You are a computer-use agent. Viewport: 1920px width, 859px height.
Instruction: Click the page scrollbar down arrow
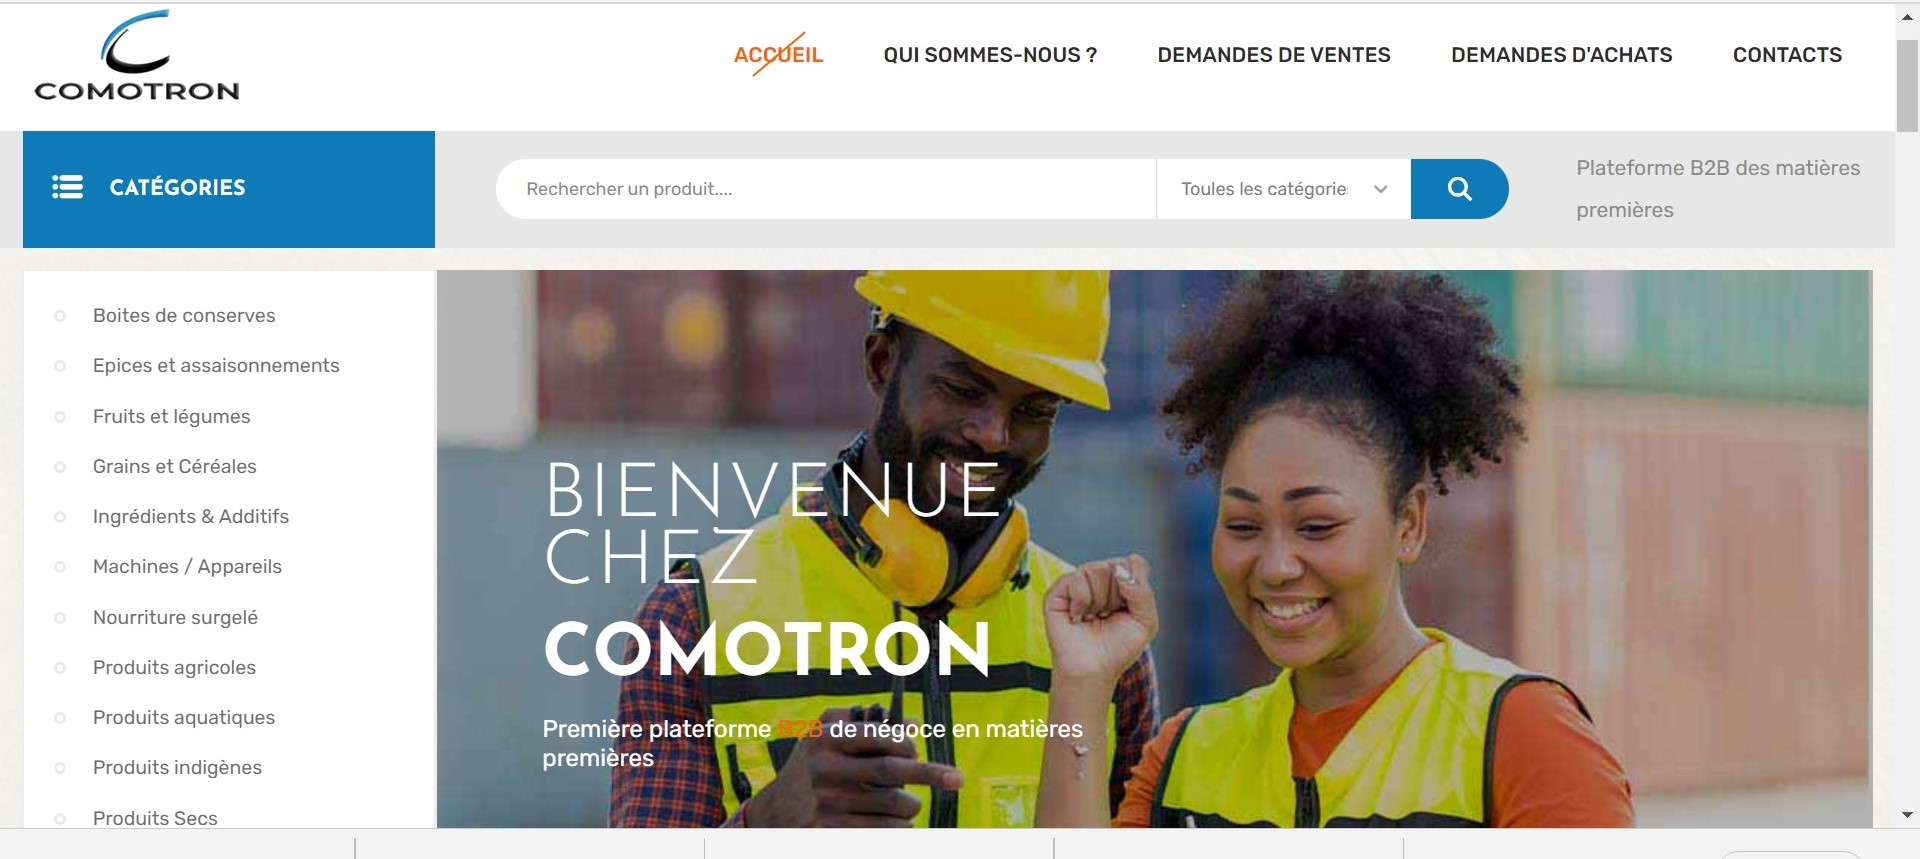point(1907,816)
